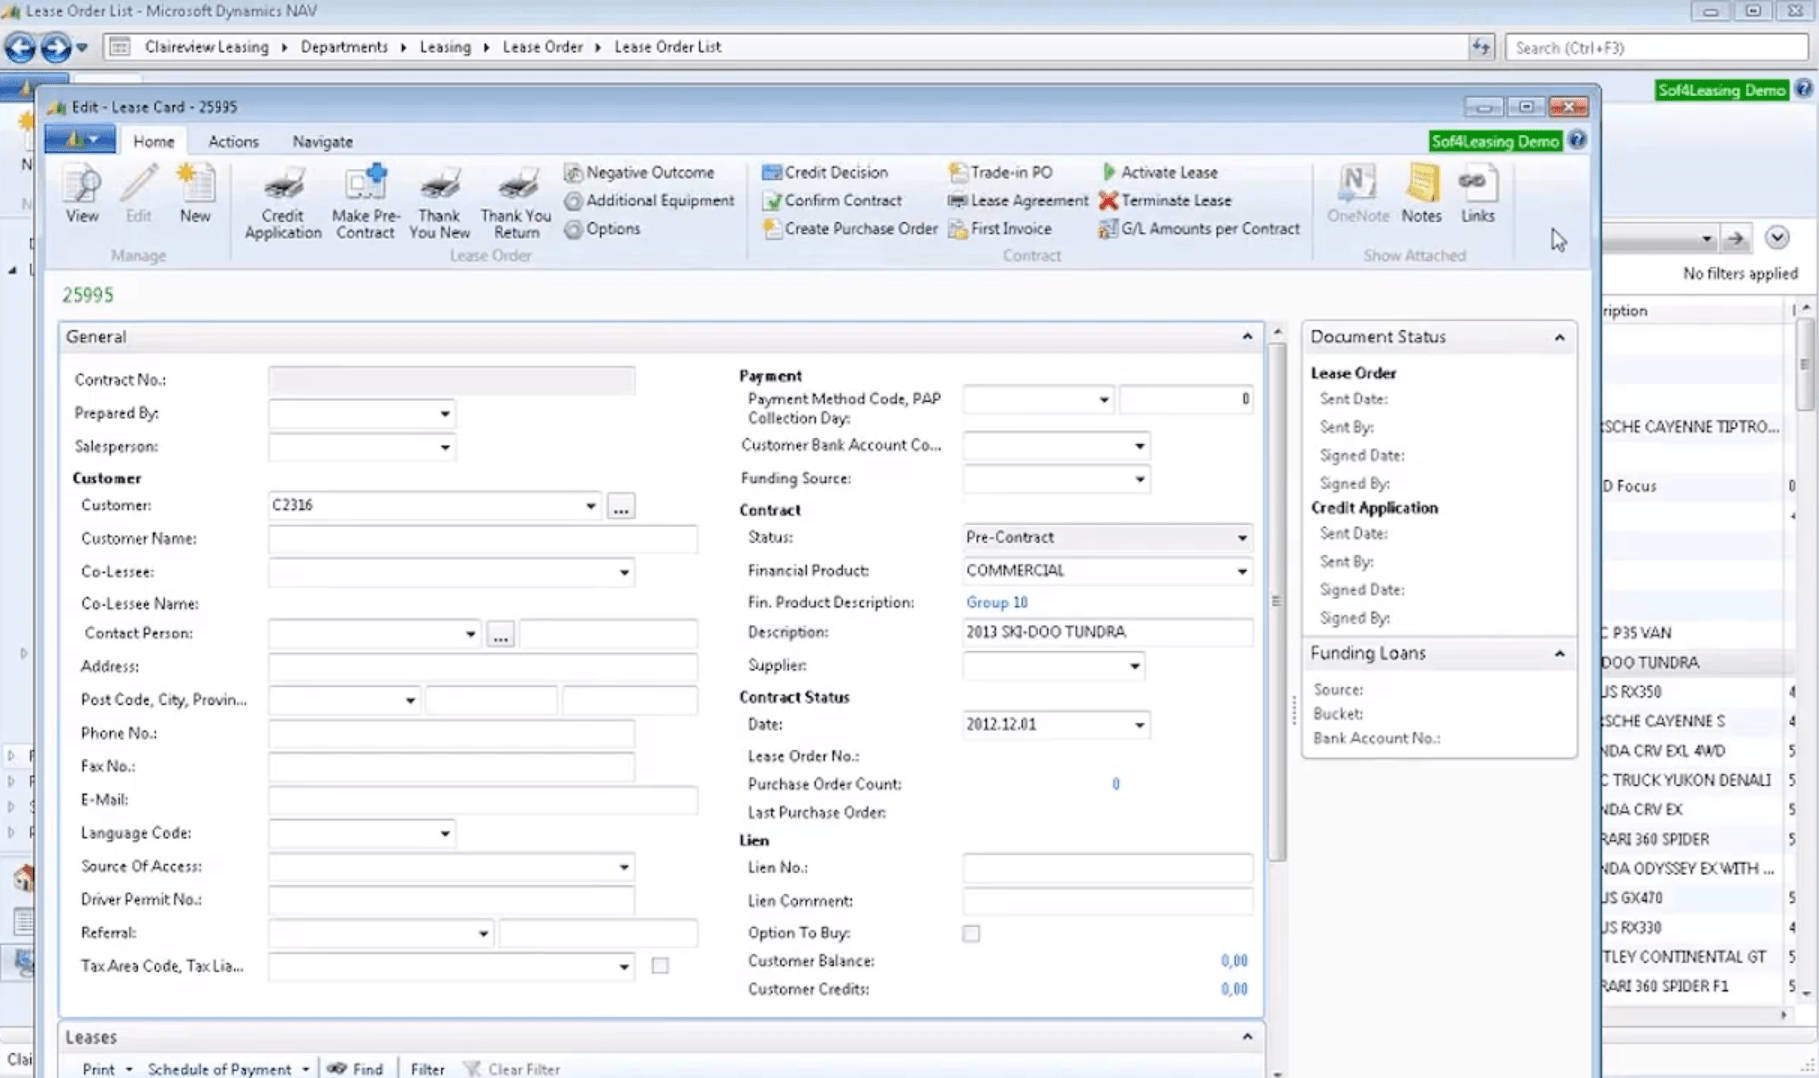
Task: Open Salesperson dropdown
Action: pyautogui.click(x=445, y=447)
